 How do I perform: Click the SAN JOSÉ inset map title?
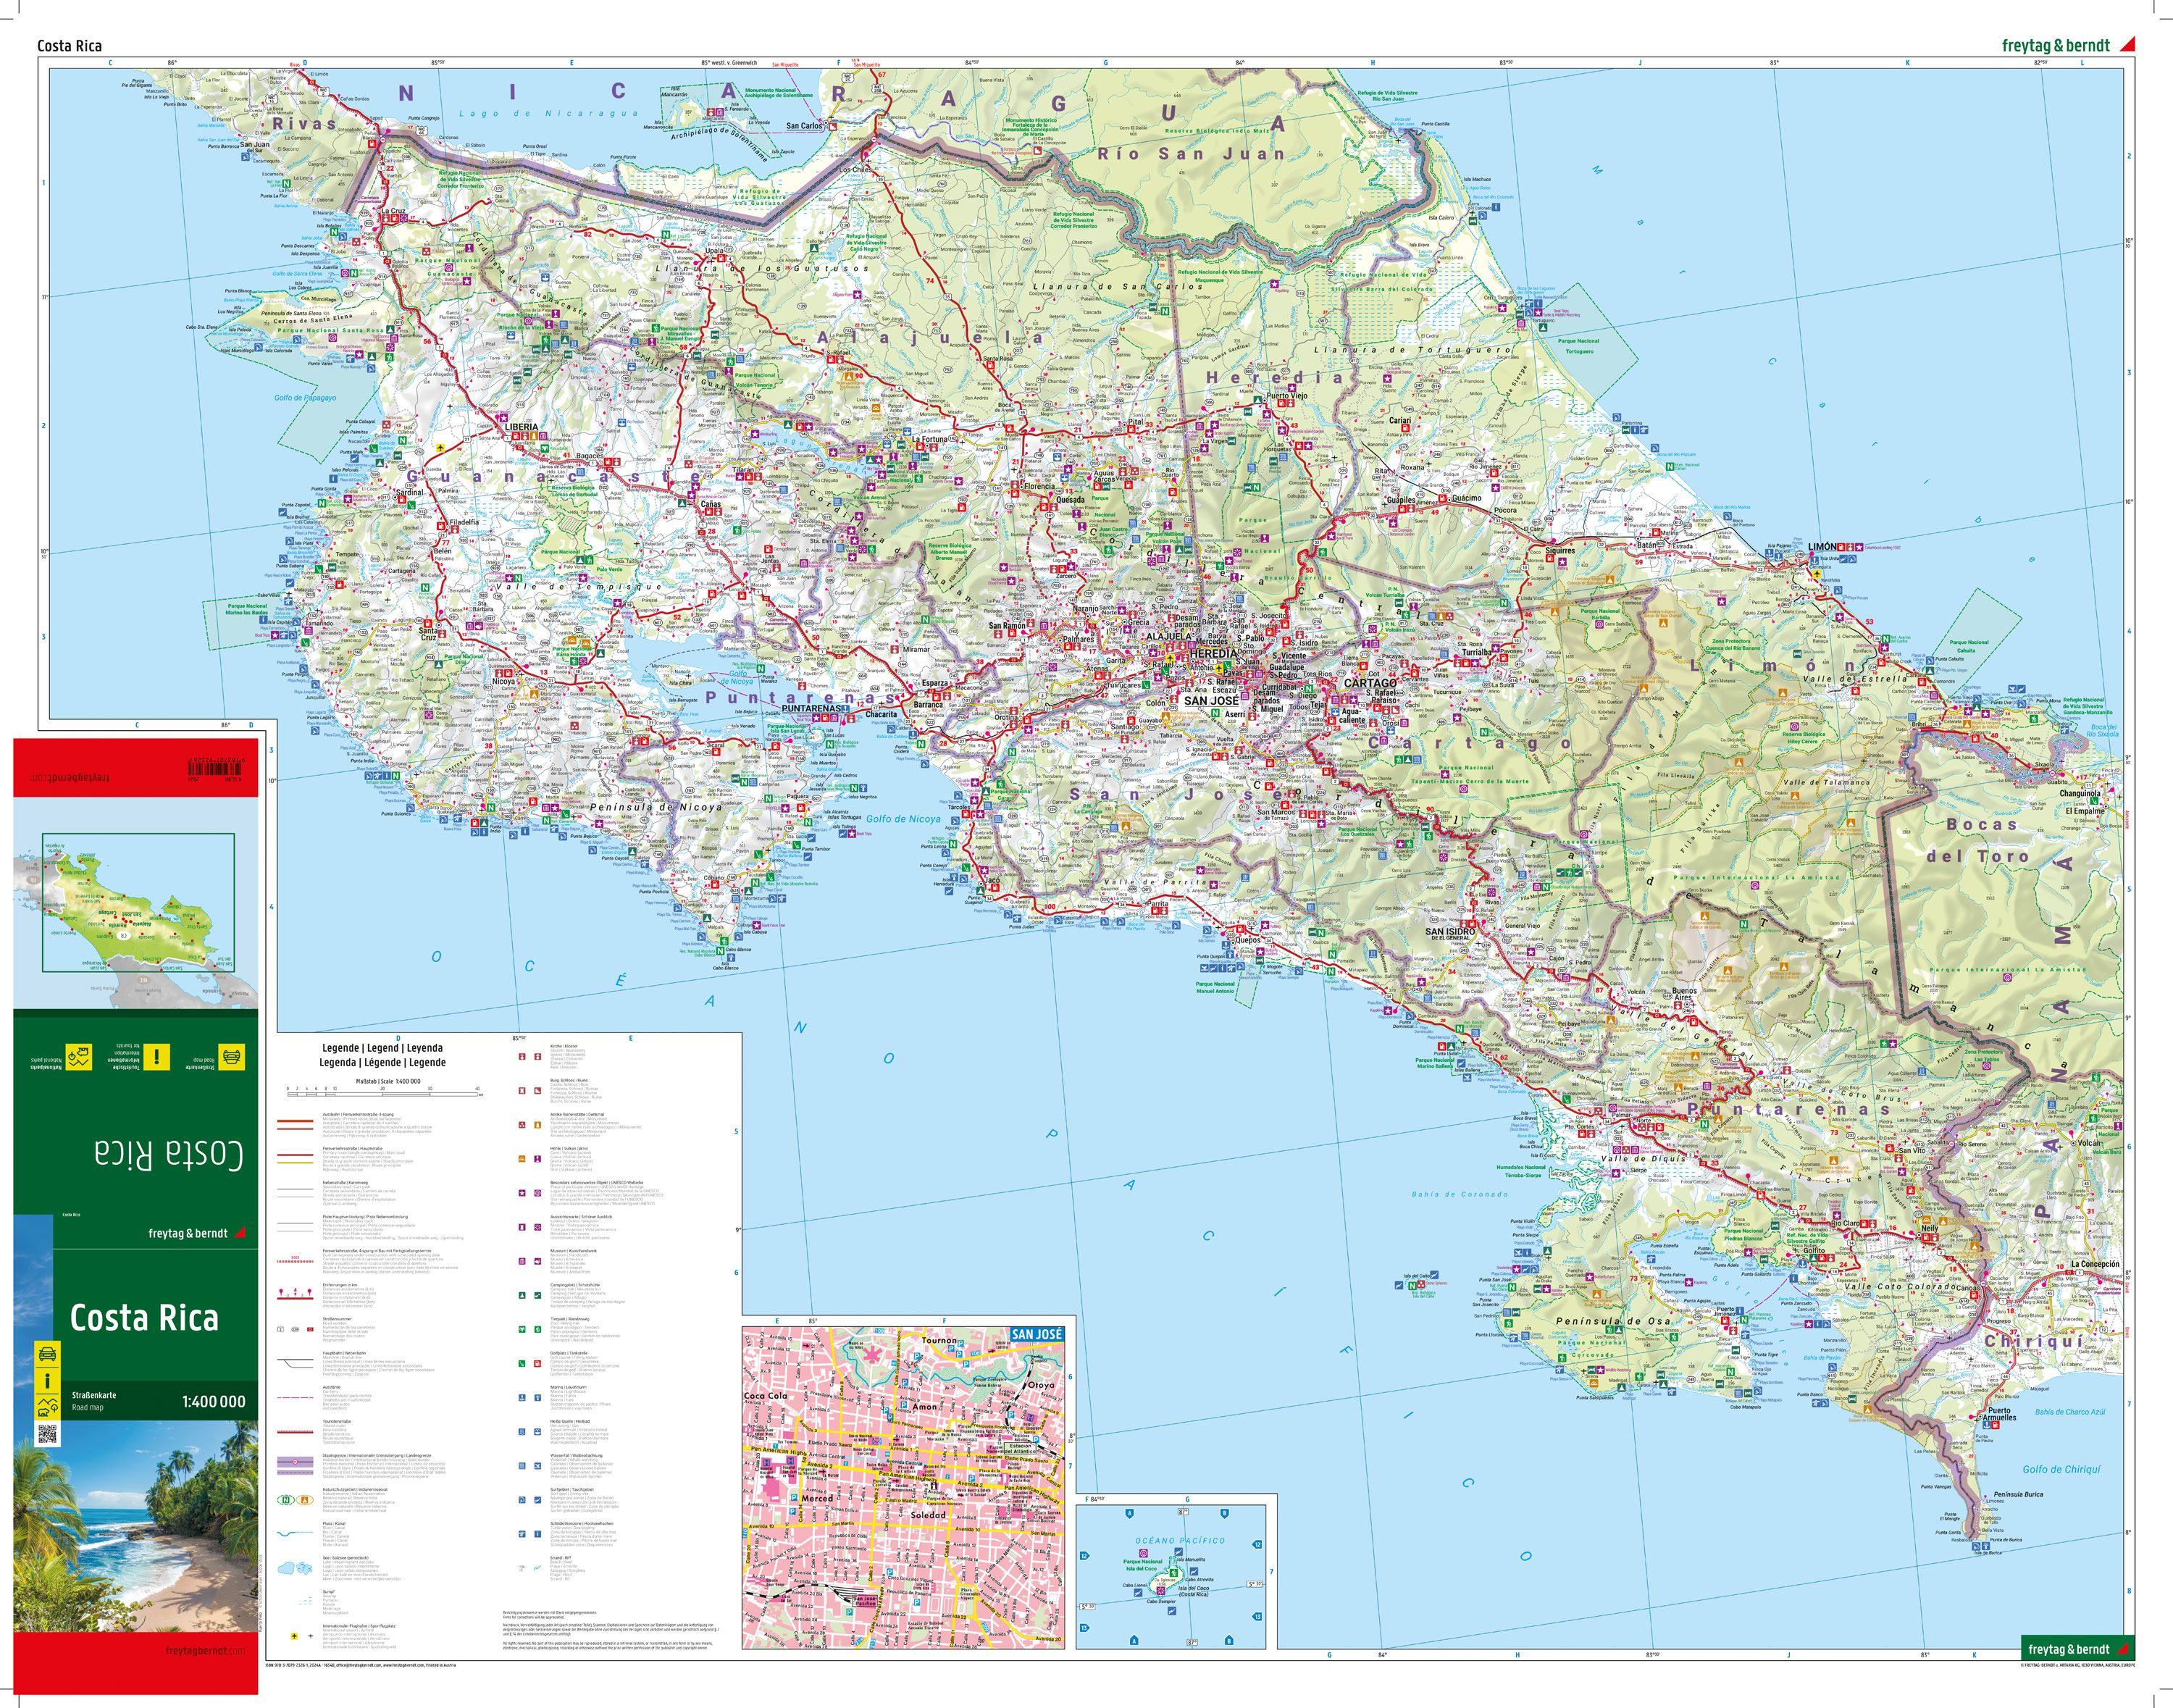click(1037, 1334)
